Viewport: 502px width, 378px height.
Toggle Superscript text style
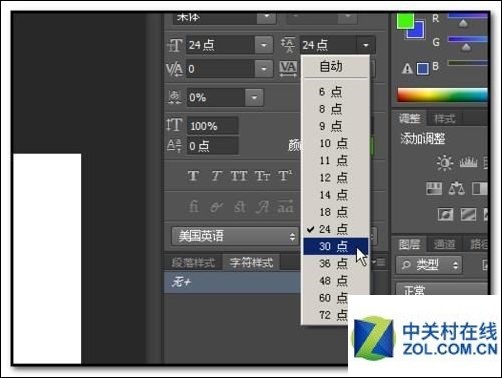[285, 176]
